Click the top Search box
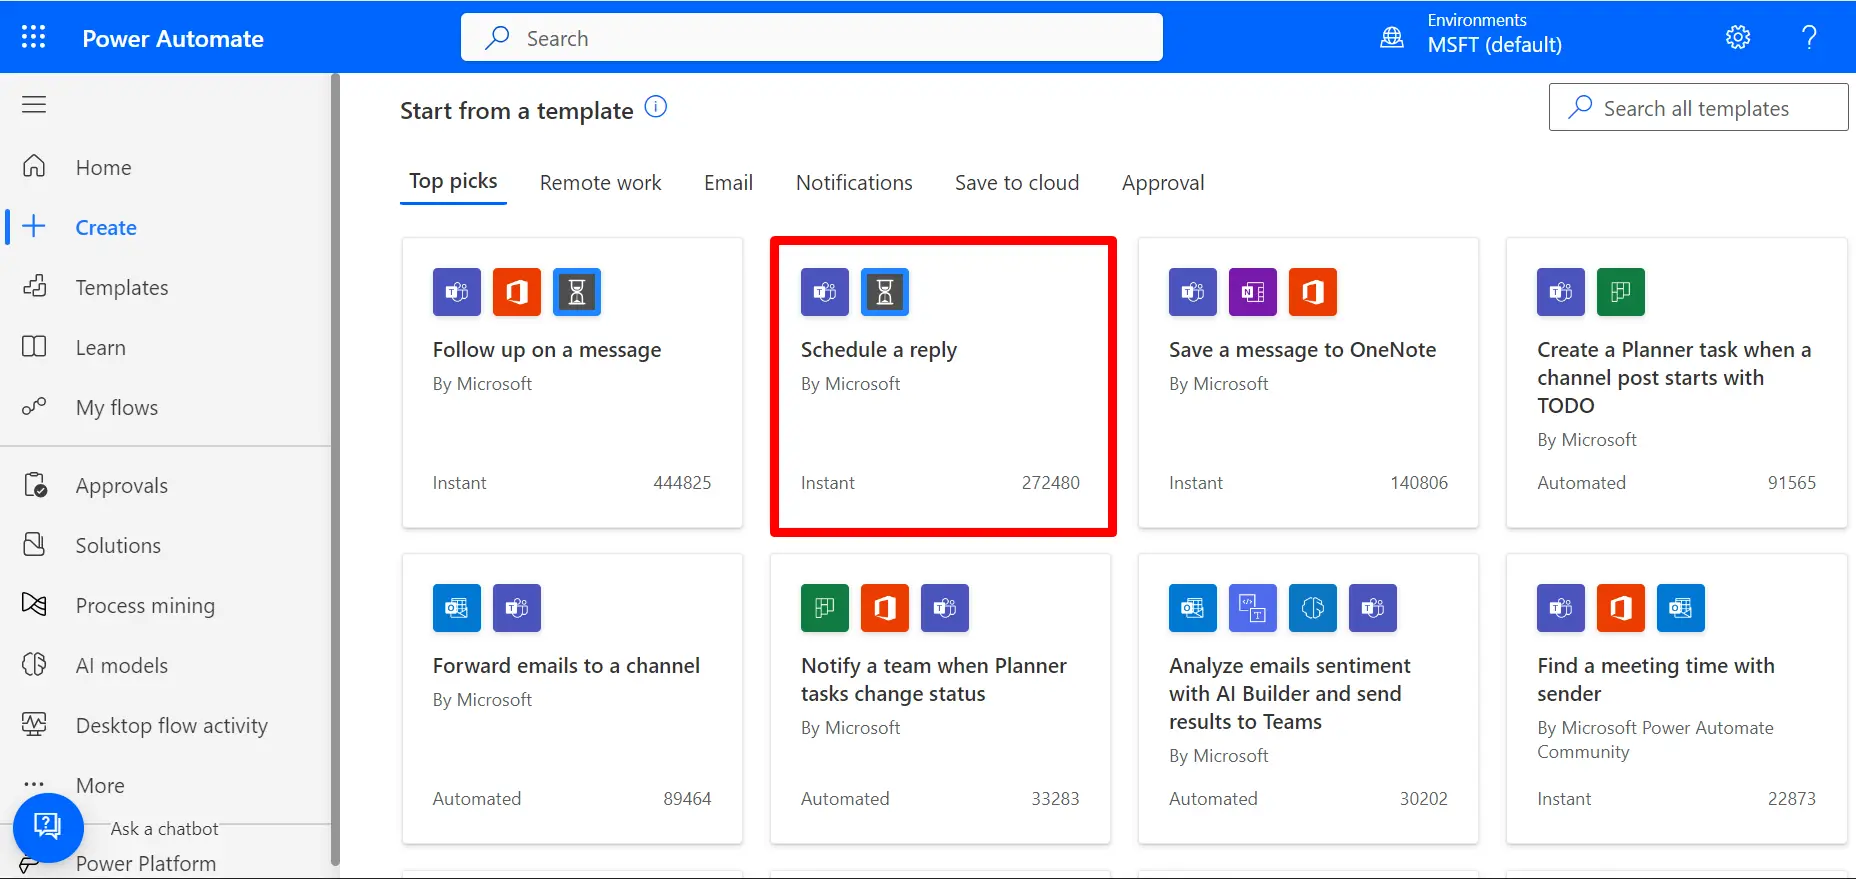The width and height of the screenshot is (1856, 879). tap(812, 37)
